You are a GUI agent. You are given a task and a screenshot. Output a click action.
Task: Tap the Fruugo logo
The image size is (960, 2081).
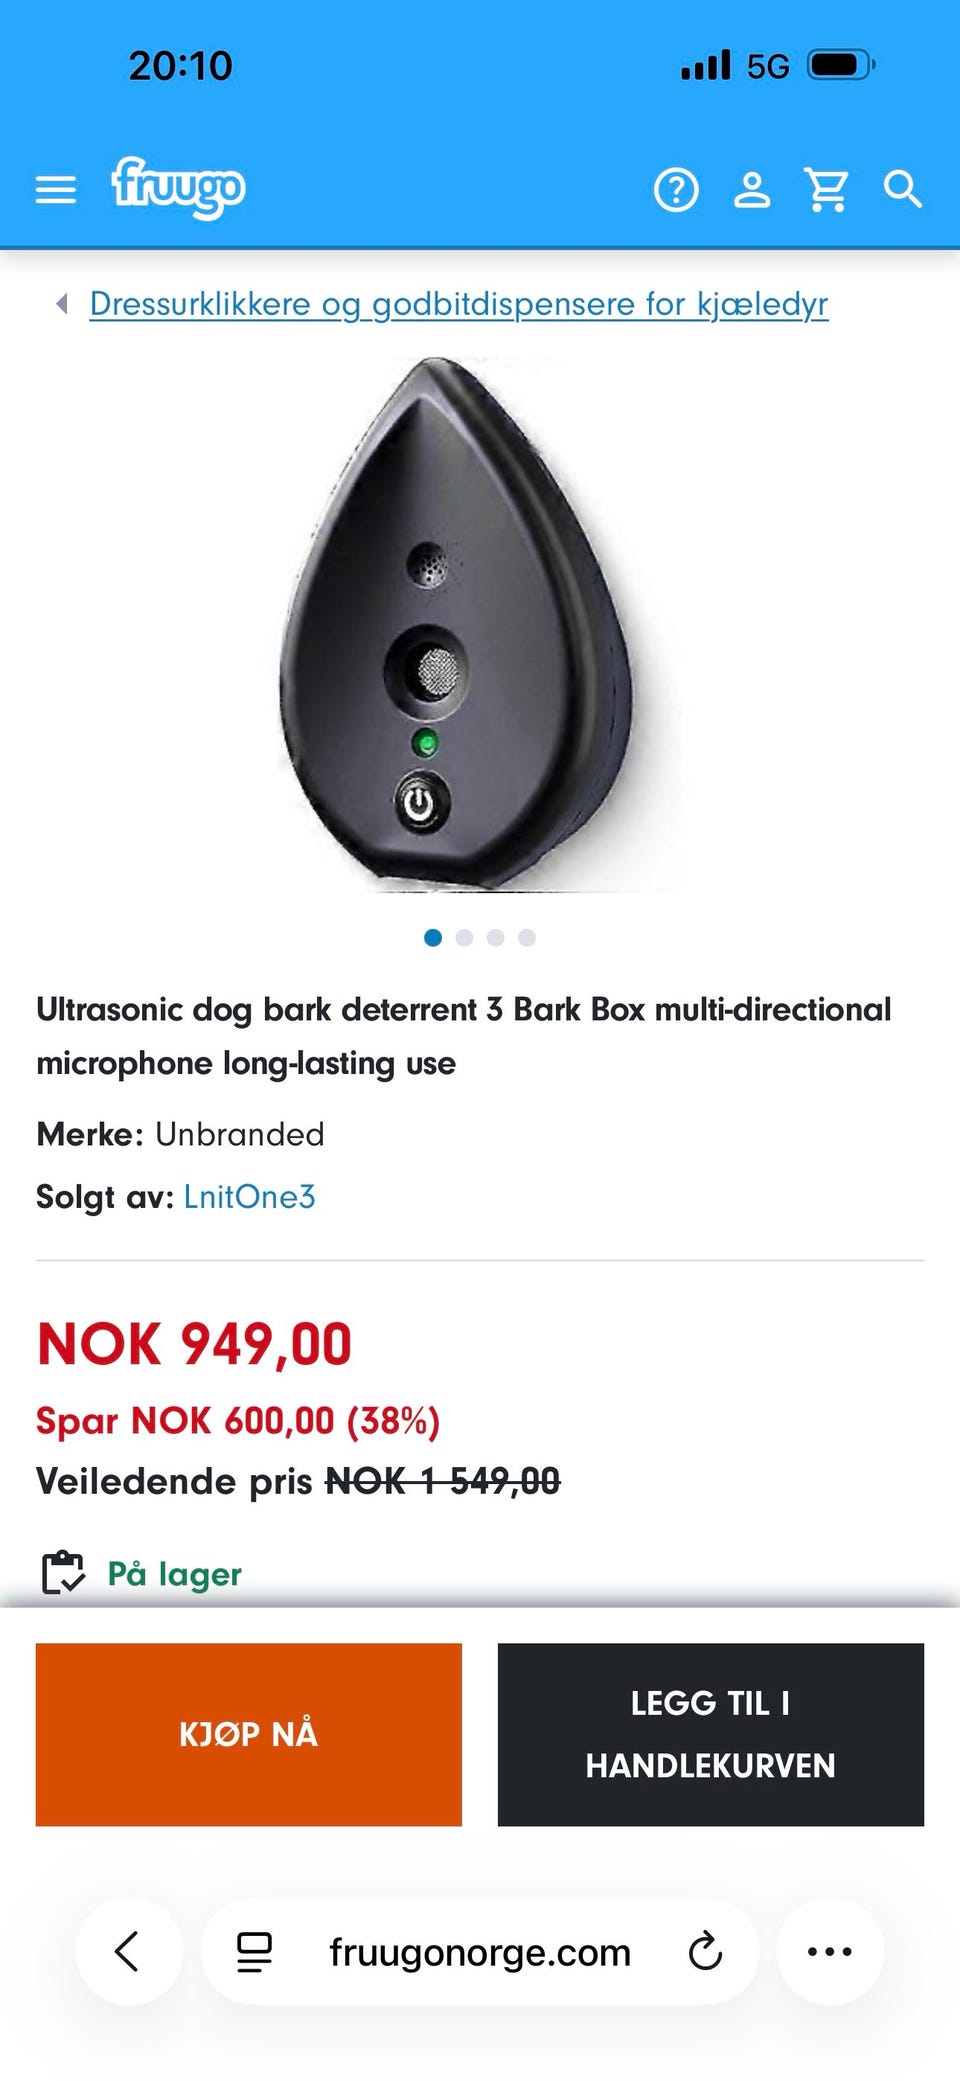pyautogui.click(x=178, y=187)
